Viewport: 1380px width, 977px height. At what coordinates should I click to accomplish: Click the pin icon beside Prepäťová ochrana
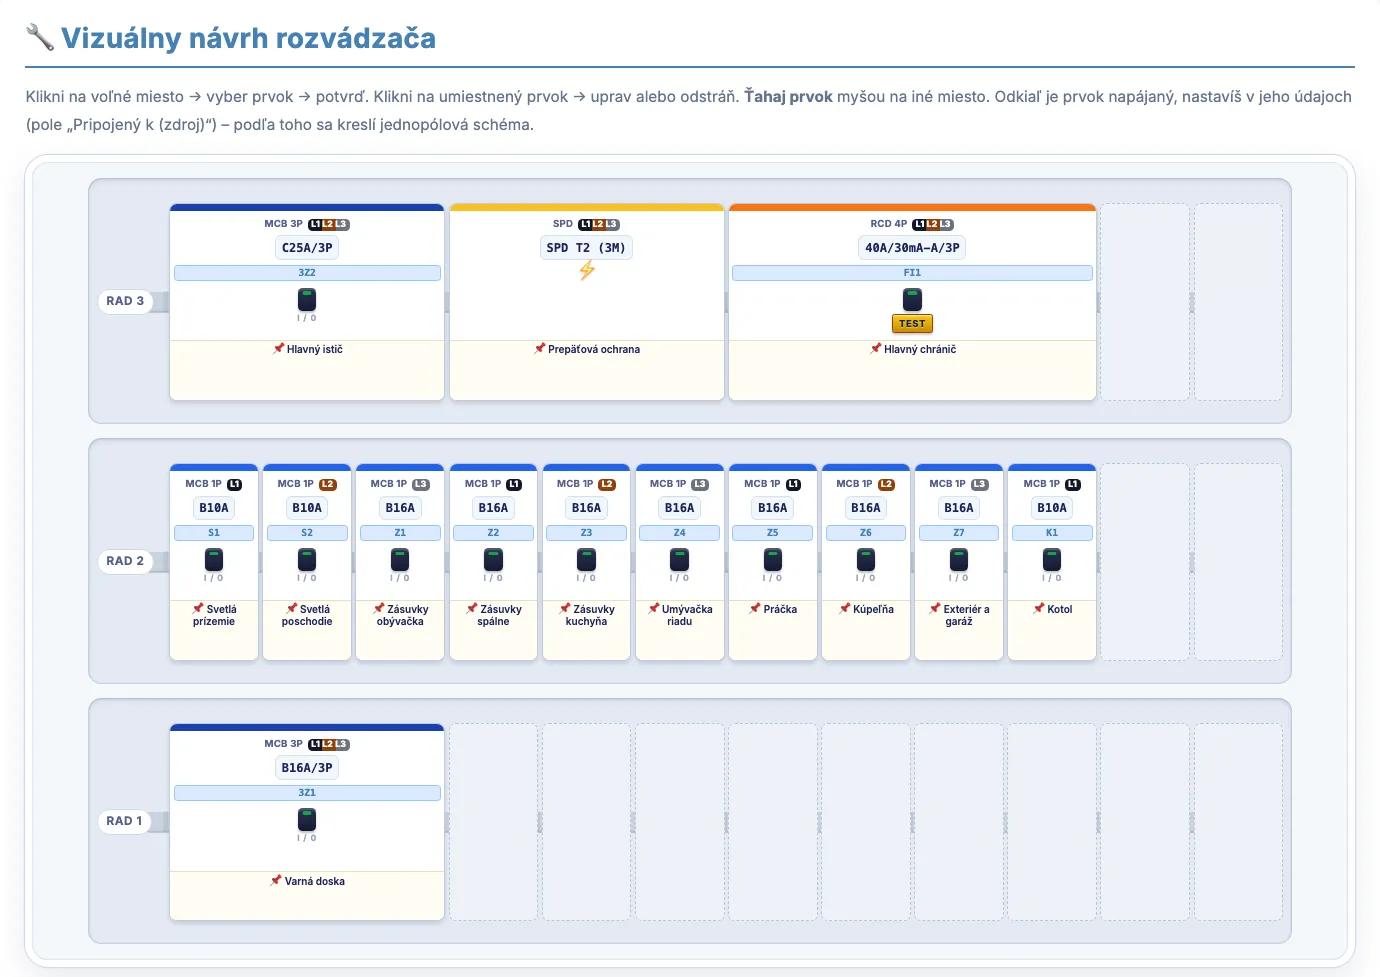pyautogui.click(x=539, y=349)
